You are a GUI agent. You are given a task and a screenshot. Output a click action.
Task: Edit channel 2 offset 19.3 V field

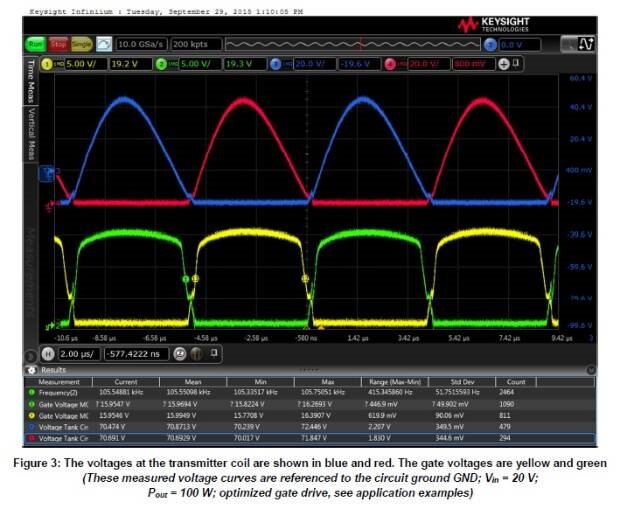click(244, 64)
